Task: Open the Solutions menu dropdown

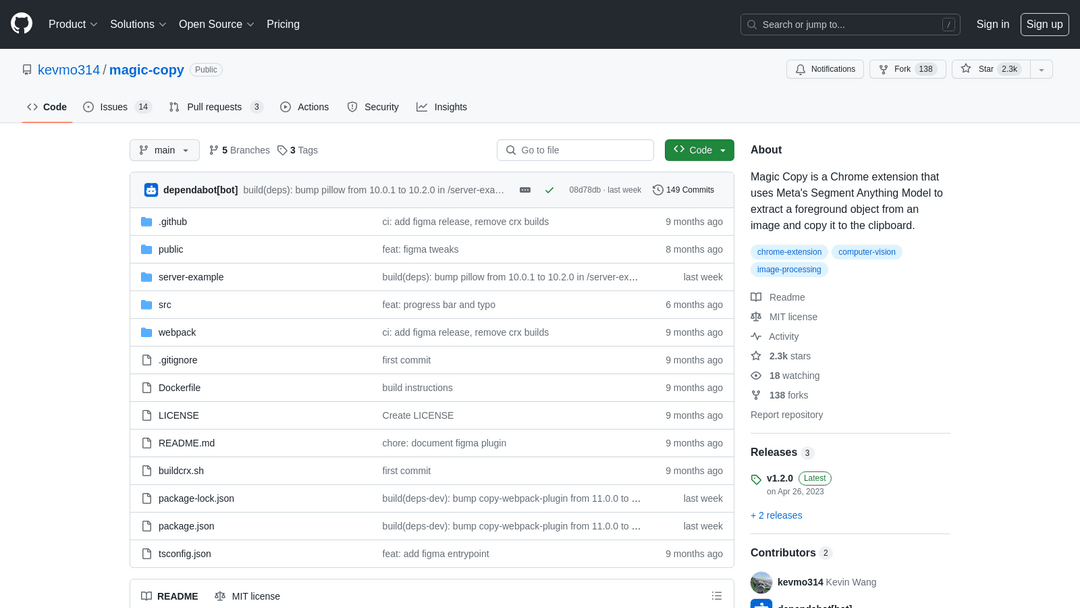Action: (x=138, y=24)
